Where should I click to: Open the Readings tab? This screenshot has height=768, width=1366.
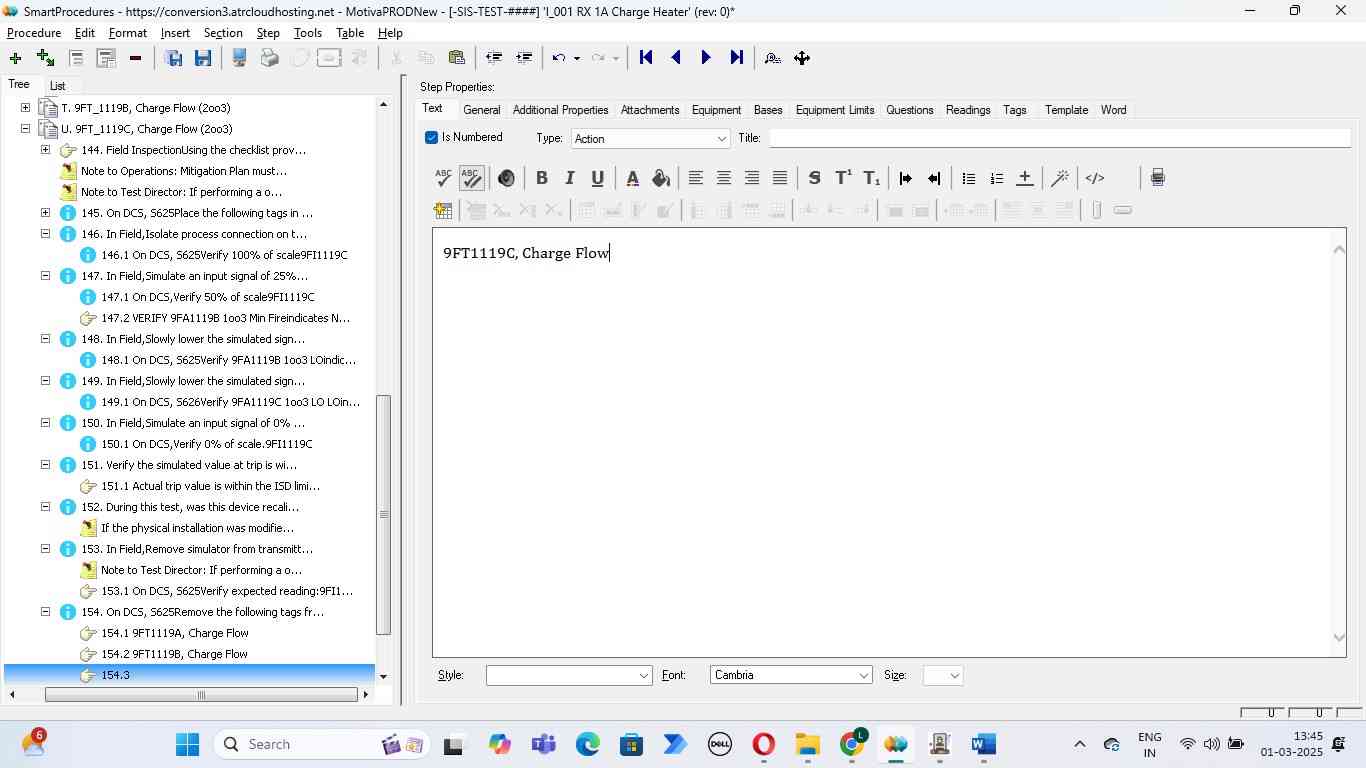click(968, 110)
